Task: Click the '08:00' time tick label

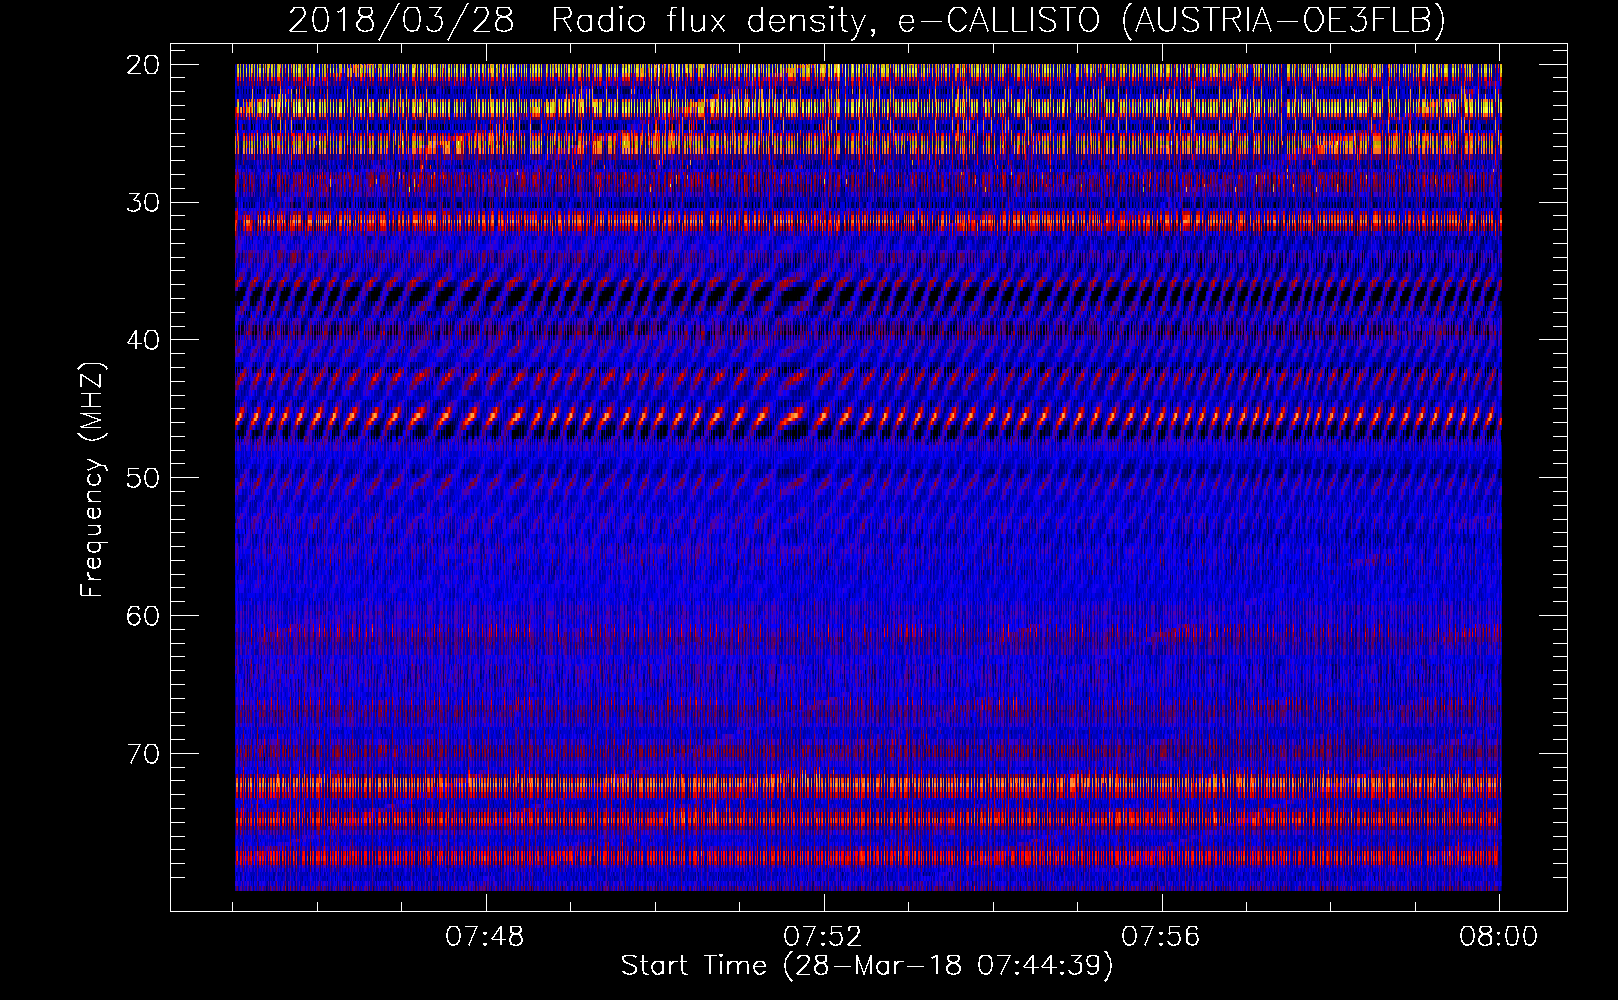Action: click(1499, 937)
